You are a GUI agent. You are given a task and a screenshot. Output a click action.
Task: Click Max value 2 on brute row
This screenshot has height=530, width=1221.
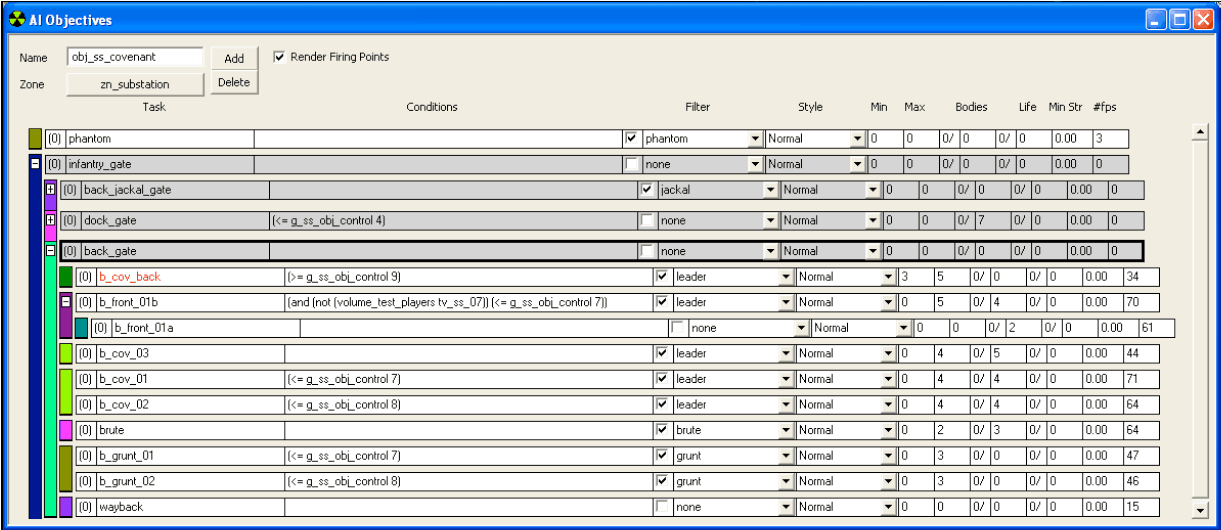(950, 431)
